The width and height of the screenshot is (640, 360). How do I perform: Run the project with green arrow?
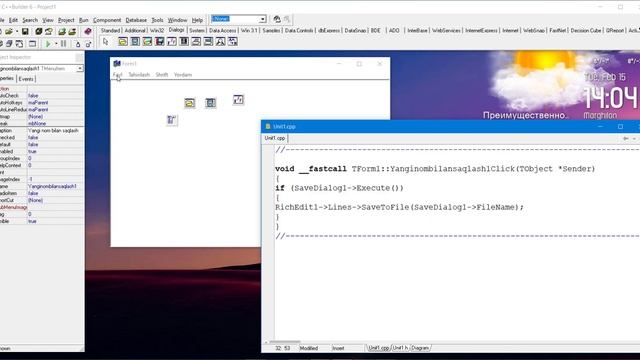coord(48,44)
